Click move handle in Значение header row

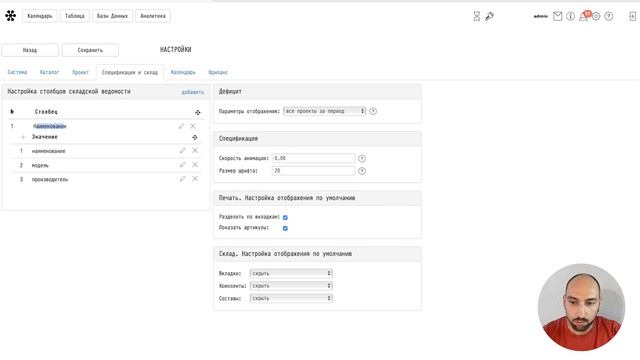coord(195,138)
